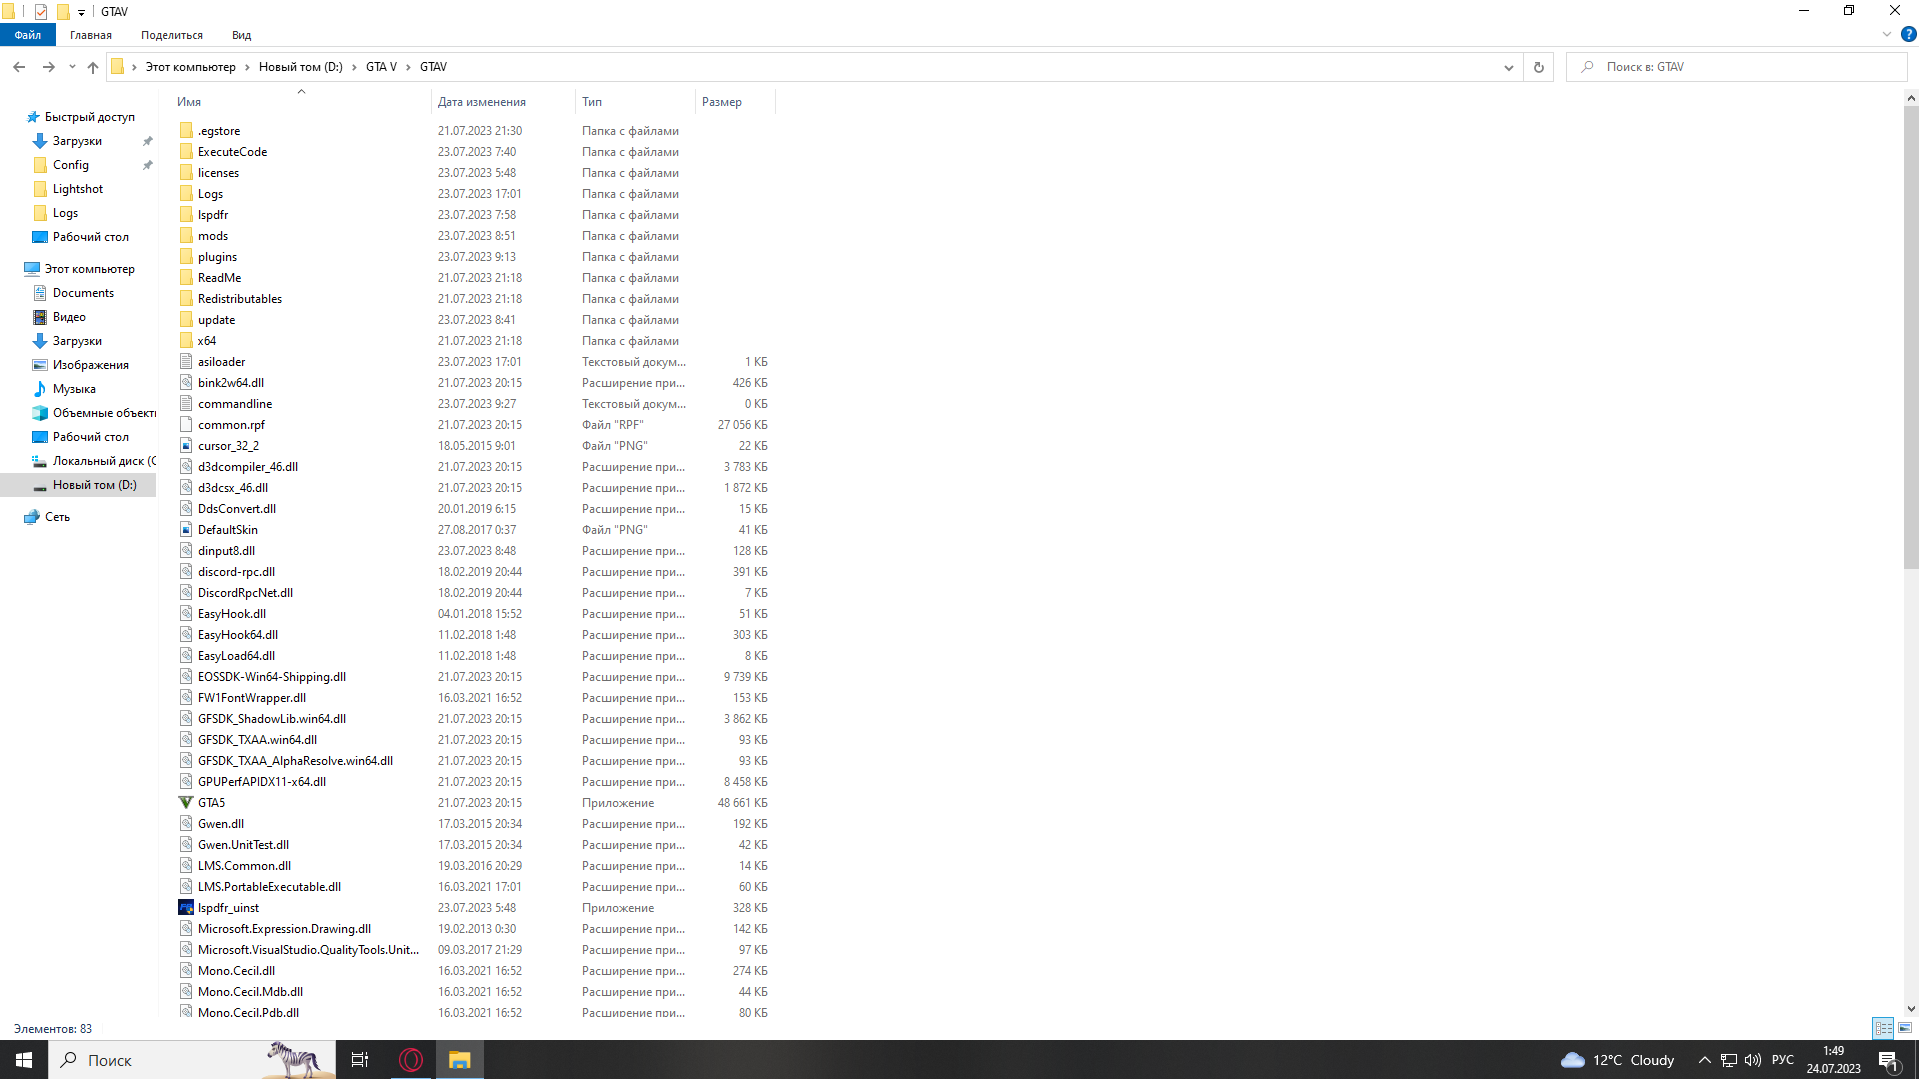Open Музыка in navigation pane

pyautogui.click(x=74, y=389)
